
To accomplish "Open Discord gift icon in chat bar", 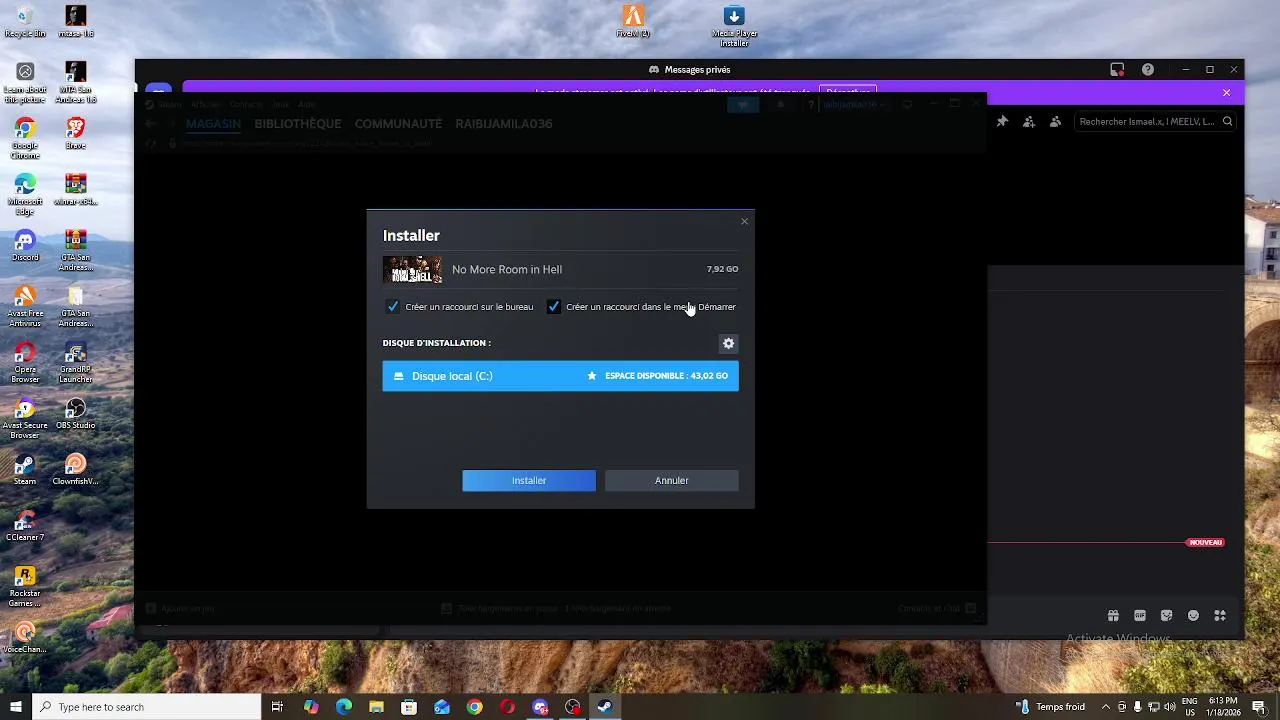I will point(1113,616).
